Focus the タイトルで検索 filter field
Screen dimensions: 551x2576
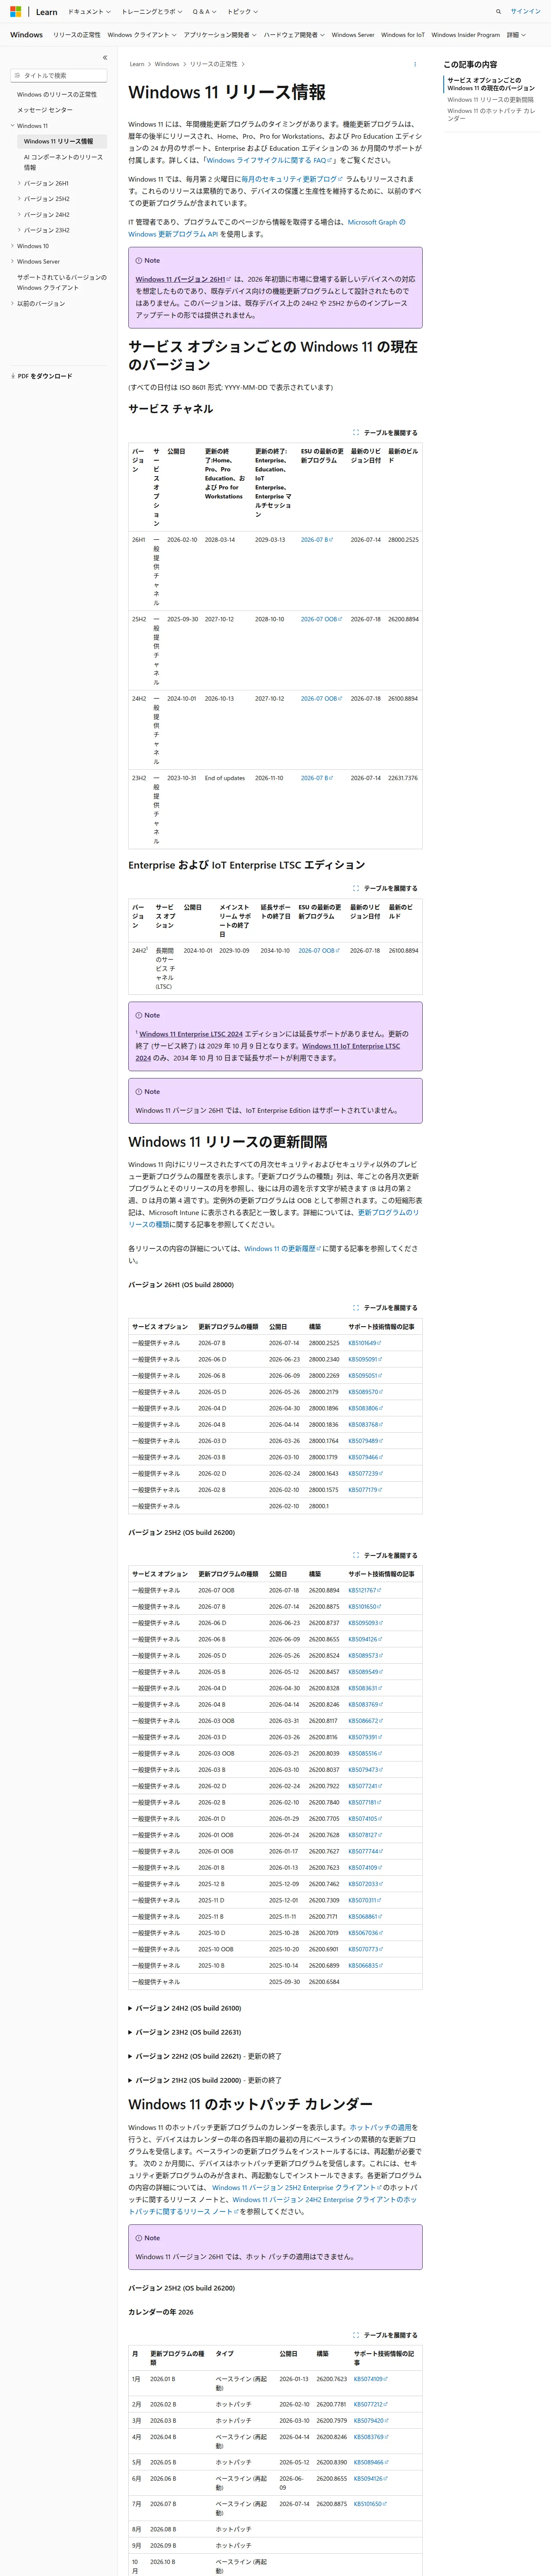[59, 75]
